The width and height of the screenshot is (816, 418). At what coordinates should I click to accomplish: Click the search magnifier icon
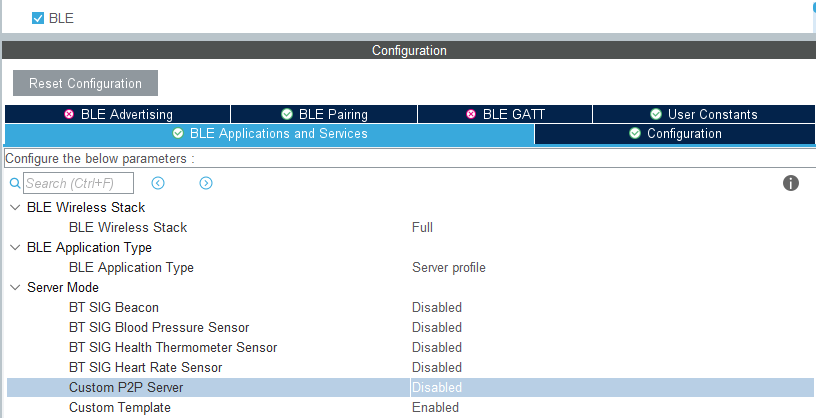click(x=15, y=184)
